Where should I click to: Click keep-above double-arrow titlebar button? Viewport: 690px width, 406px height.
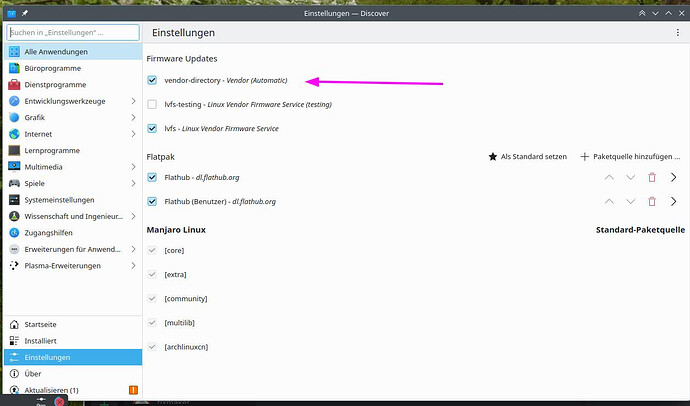tap(642, 13)
